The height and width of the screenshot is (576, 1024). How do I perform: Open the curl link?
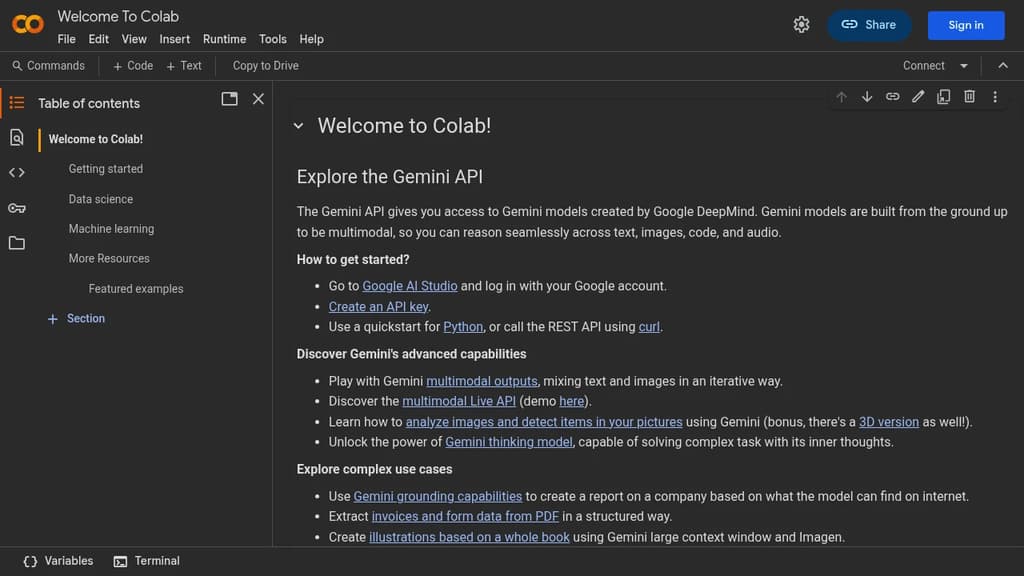tap(648, 327)
